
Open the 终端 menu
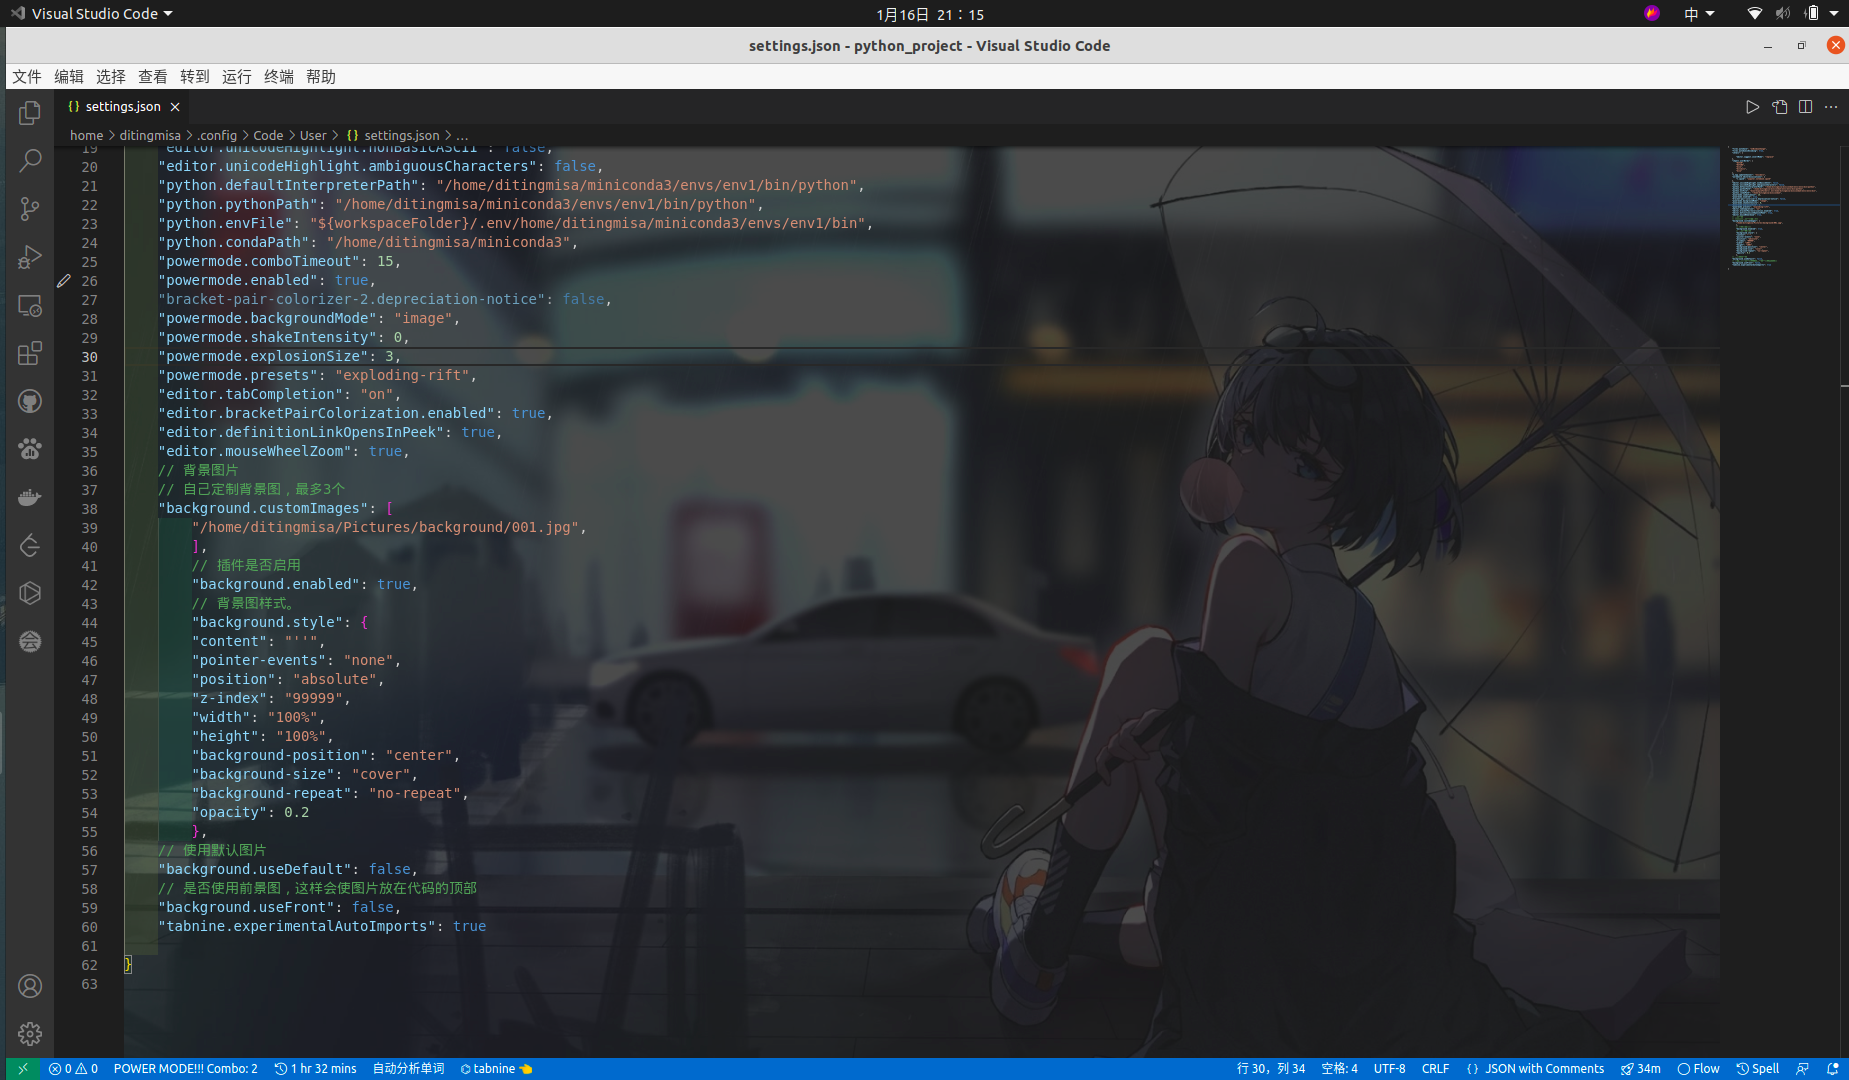[279, 77]
